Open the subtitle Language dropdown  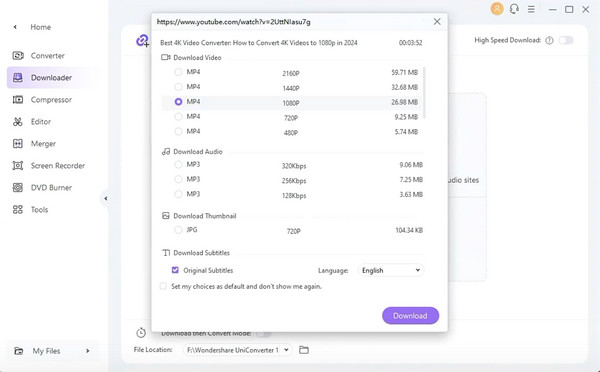pos(391,270)
